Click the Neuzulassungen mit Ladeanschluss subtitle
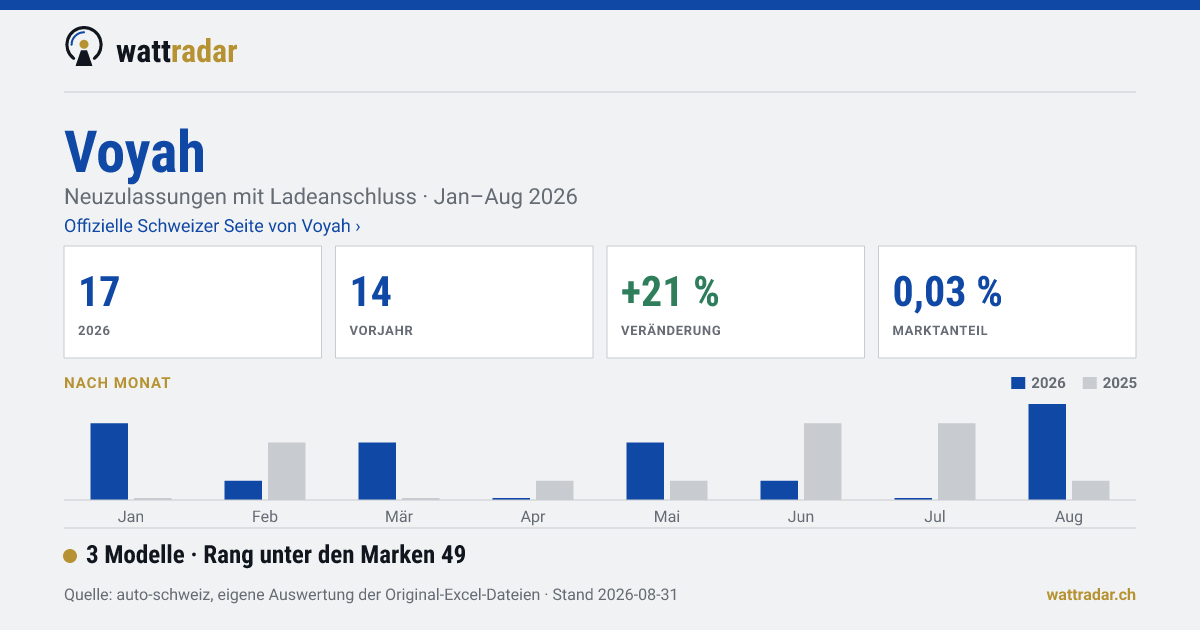 321,197
